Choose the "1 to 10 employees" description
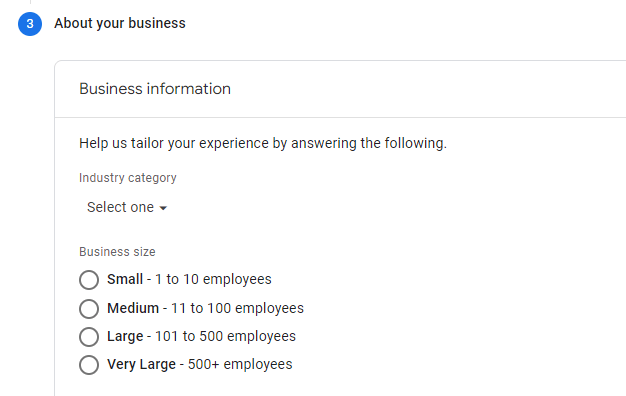This screenshot has width=626, height=396. click(x=213, y=279)
